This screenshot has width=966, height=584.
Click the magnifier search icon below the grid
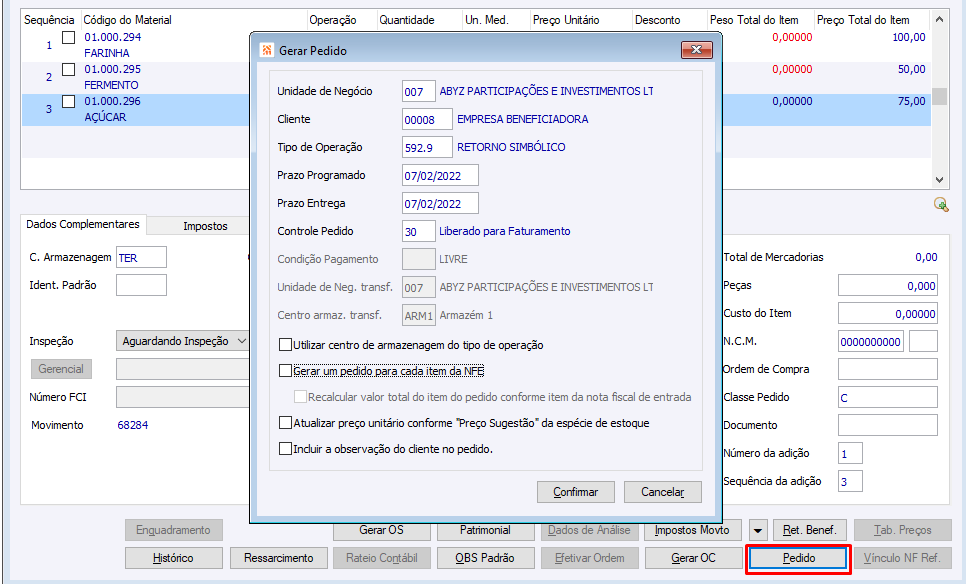click(x=941, y=204)
